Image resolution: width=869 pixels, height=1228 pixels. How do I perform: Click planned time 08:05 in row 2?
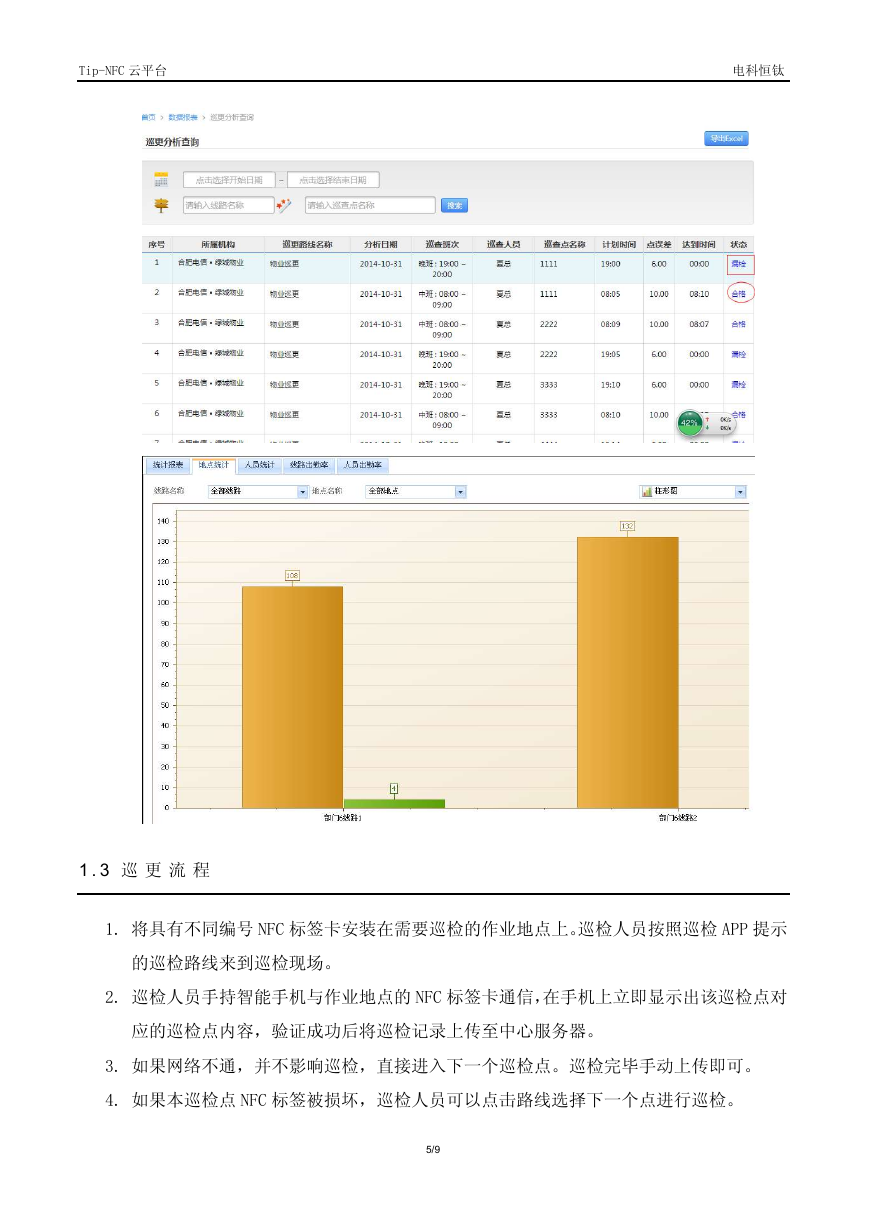[610, 294]
